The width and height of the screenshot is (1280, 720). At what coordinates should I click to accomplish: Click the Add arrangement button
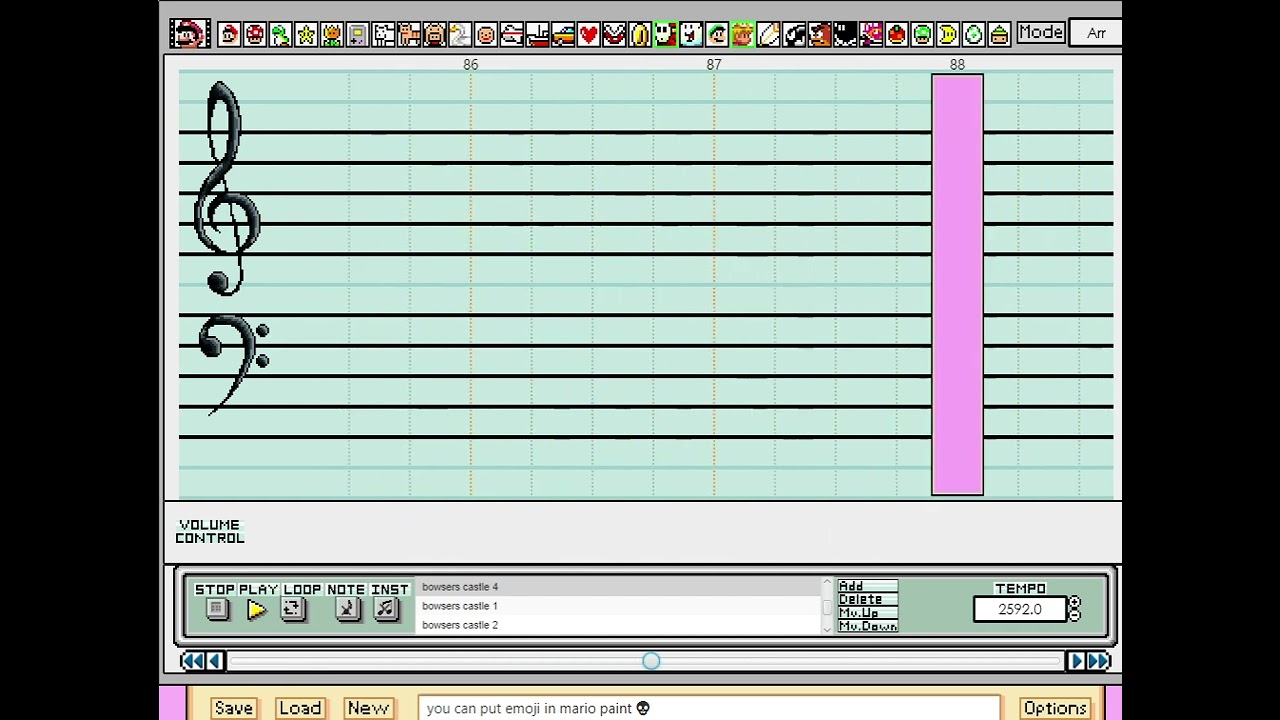867,586
